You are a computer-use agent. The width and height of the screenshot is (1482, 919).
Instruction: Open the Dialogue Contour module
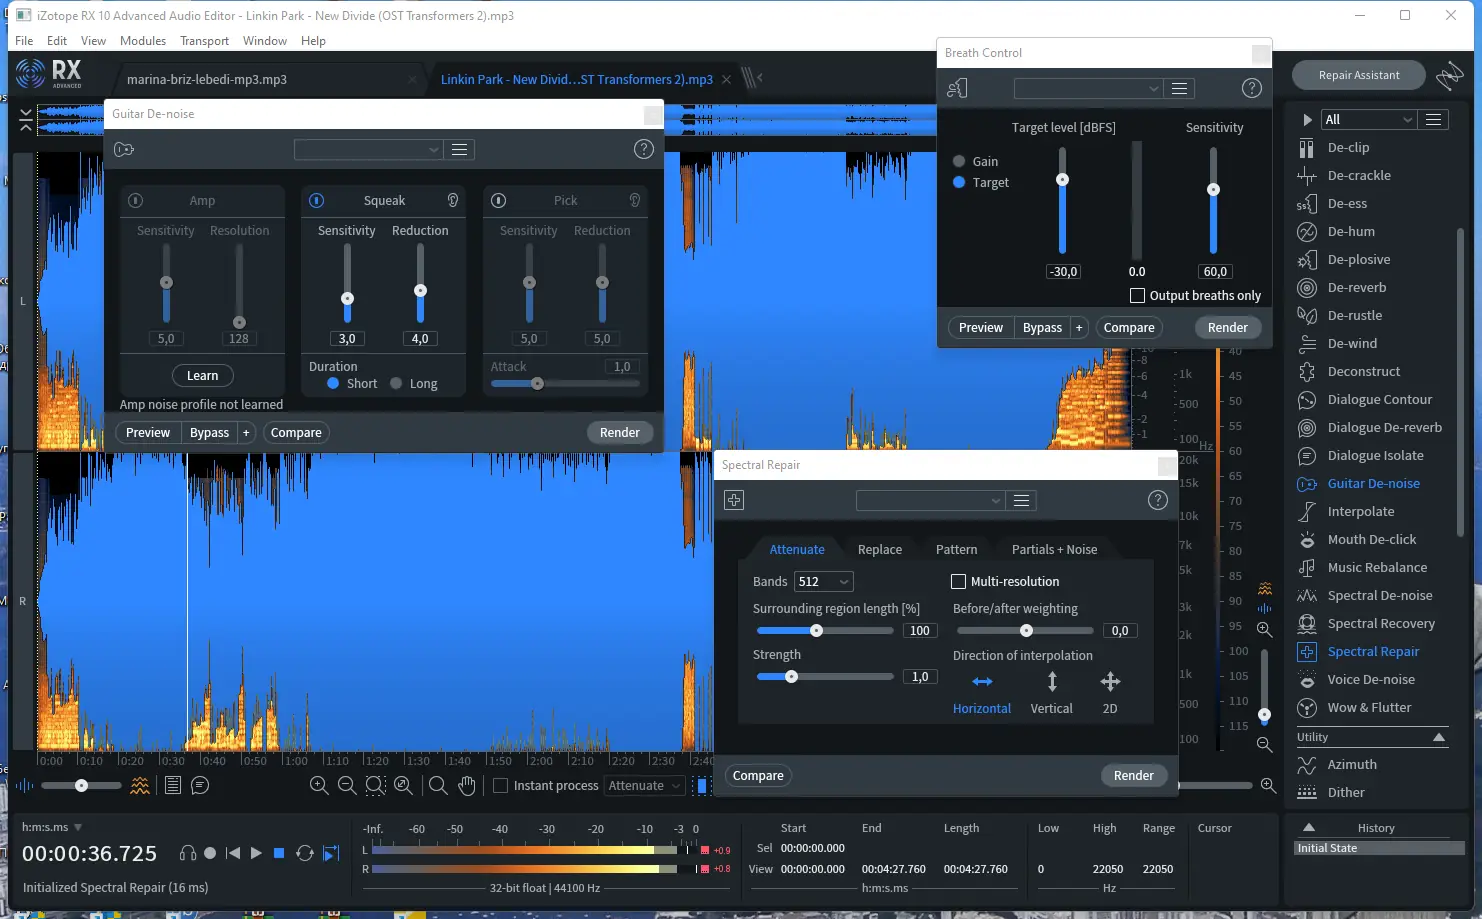coord(1379,399)
